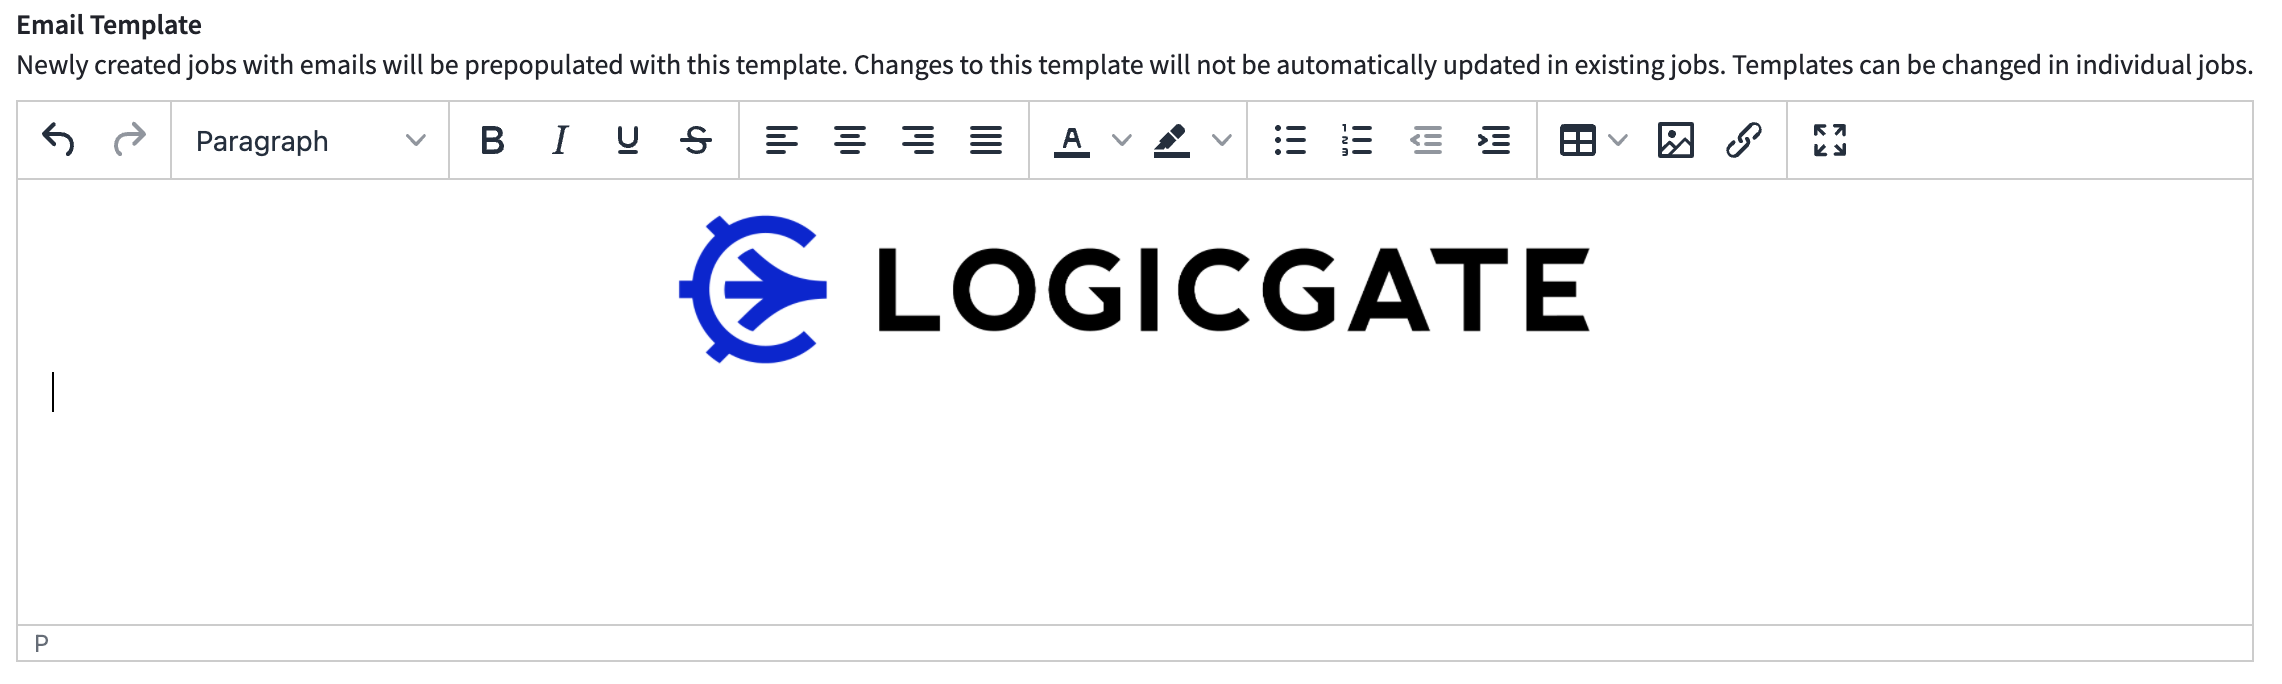This screenshot has height=684, width=2282.
Task: Place cursor in the empty paragraph below logo
Action: pos(1134,392)
